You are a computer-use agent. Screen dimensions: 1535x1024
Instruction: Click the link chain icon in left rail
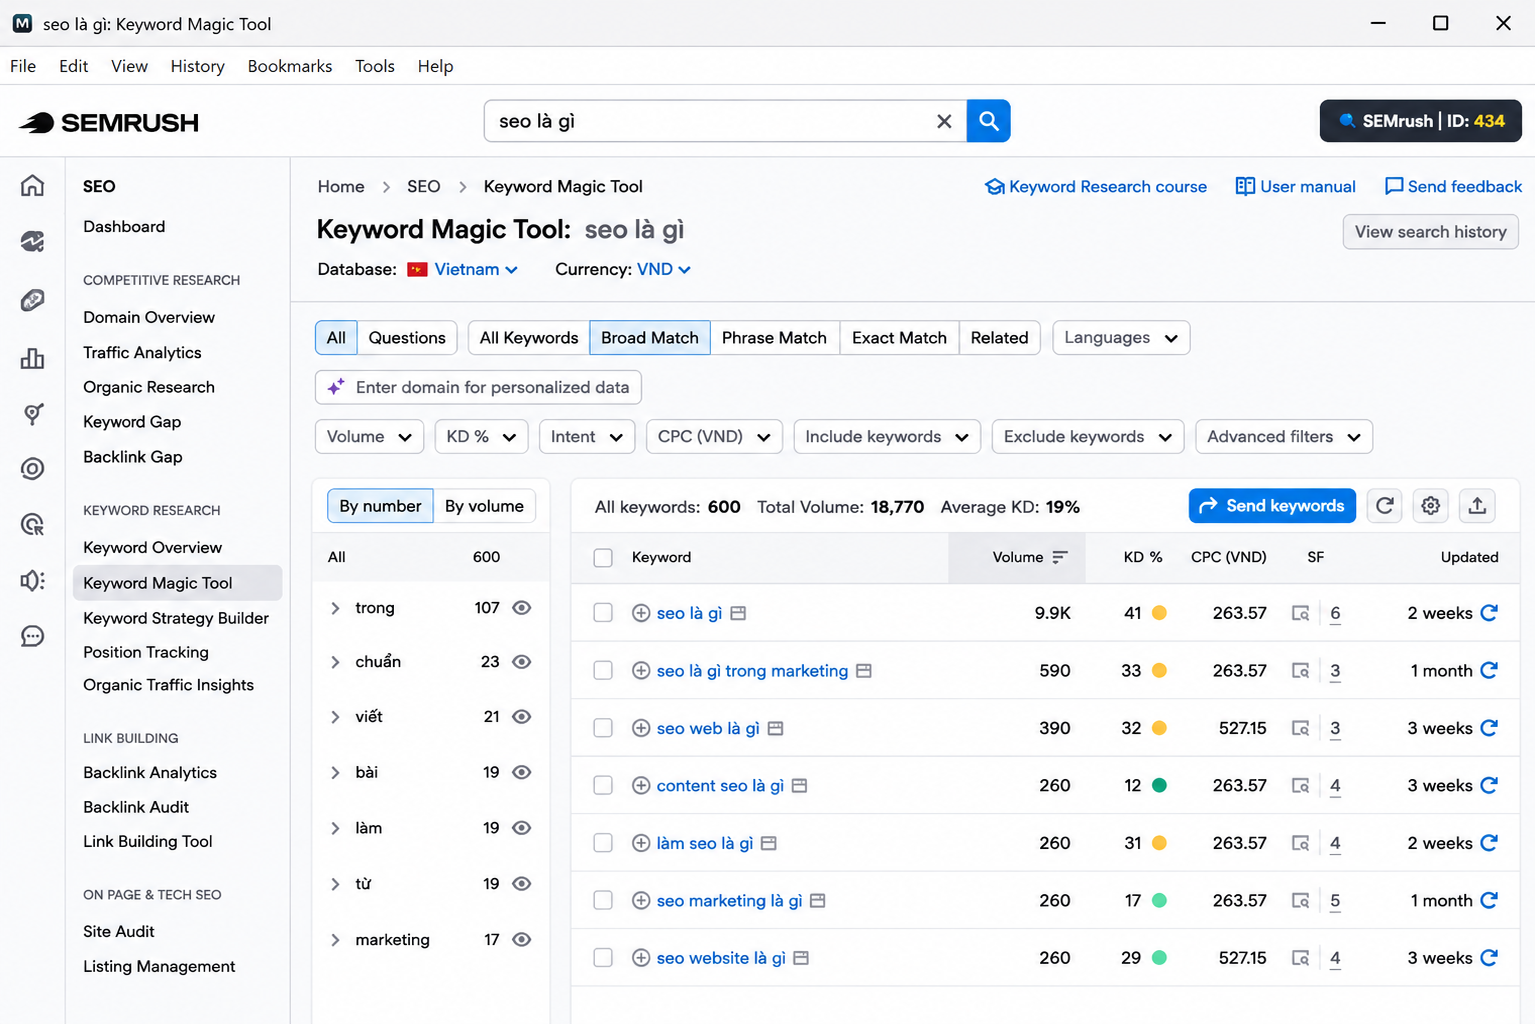33,301
